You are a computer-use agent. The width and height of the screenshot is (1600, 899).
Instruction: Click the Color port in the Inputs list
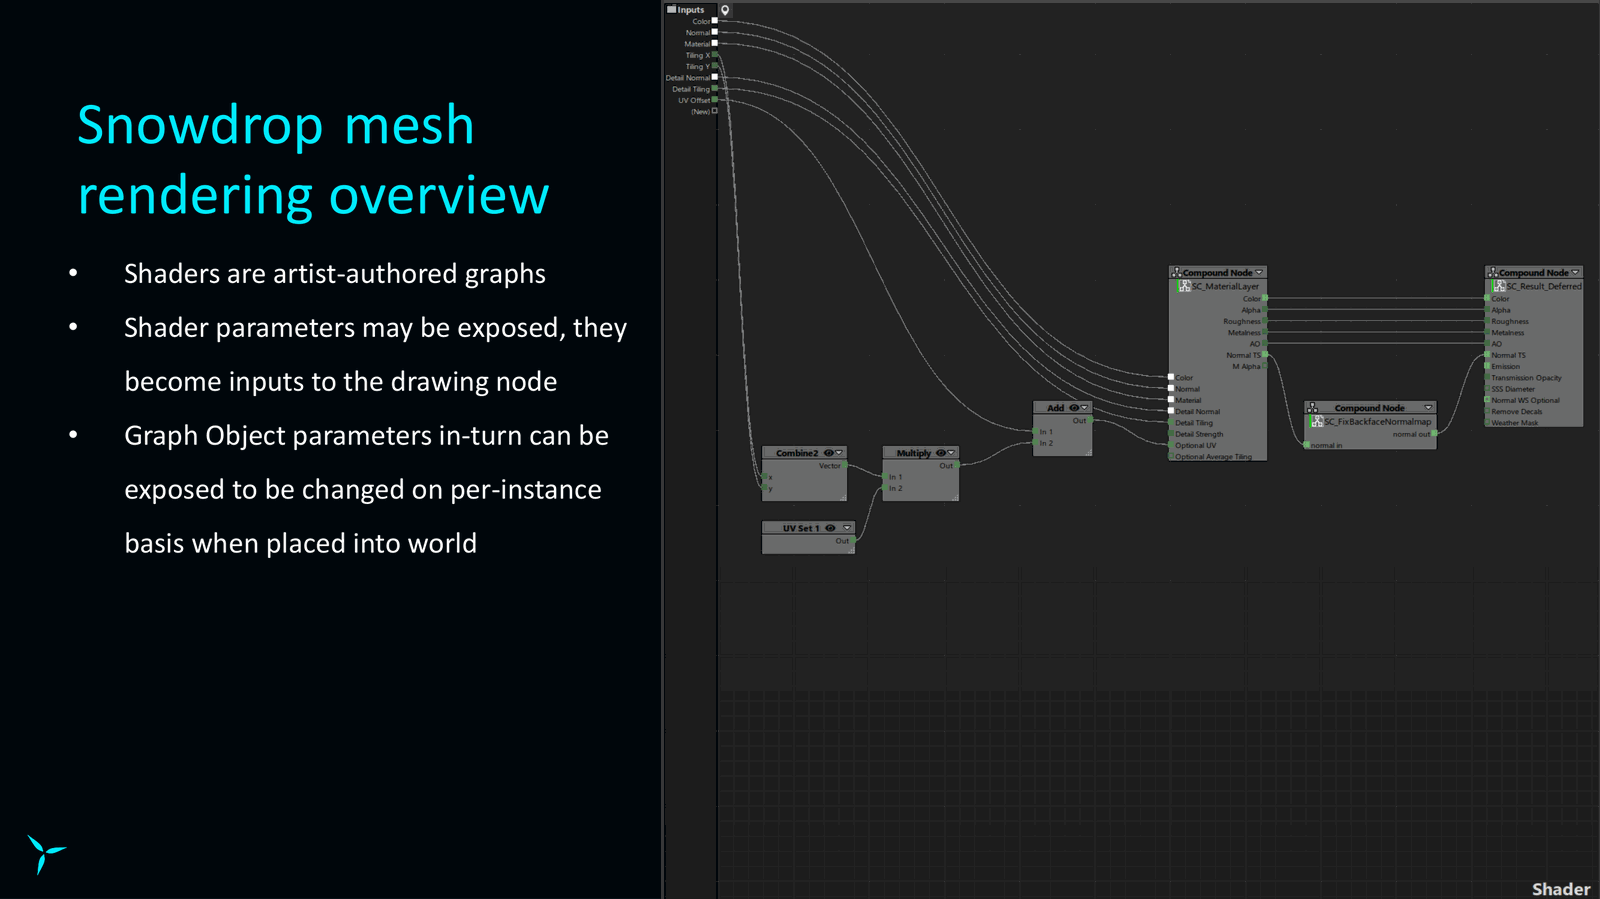pos(714,21)
